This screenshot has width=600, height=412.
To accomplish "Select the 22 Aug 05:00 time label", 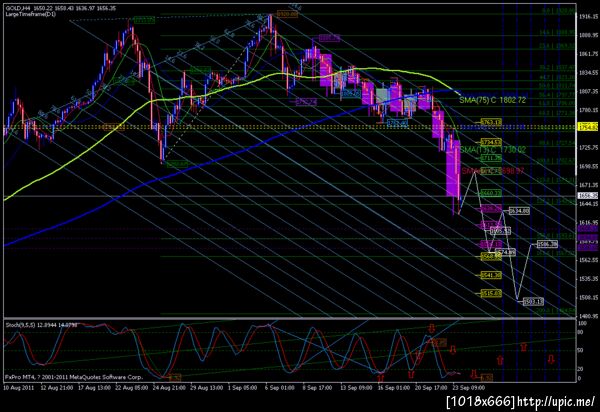I will 131,388.
